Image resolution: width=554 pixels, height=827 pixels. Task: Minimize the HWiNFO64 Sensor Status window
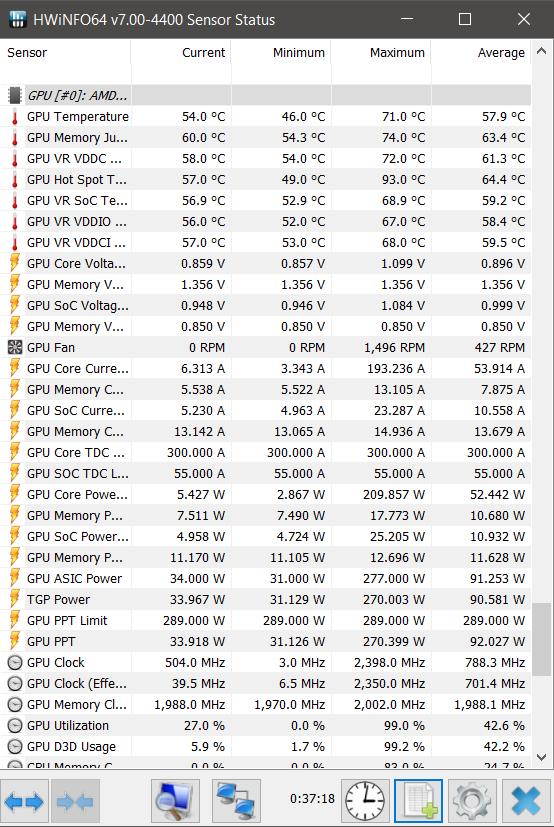[407, 20]
